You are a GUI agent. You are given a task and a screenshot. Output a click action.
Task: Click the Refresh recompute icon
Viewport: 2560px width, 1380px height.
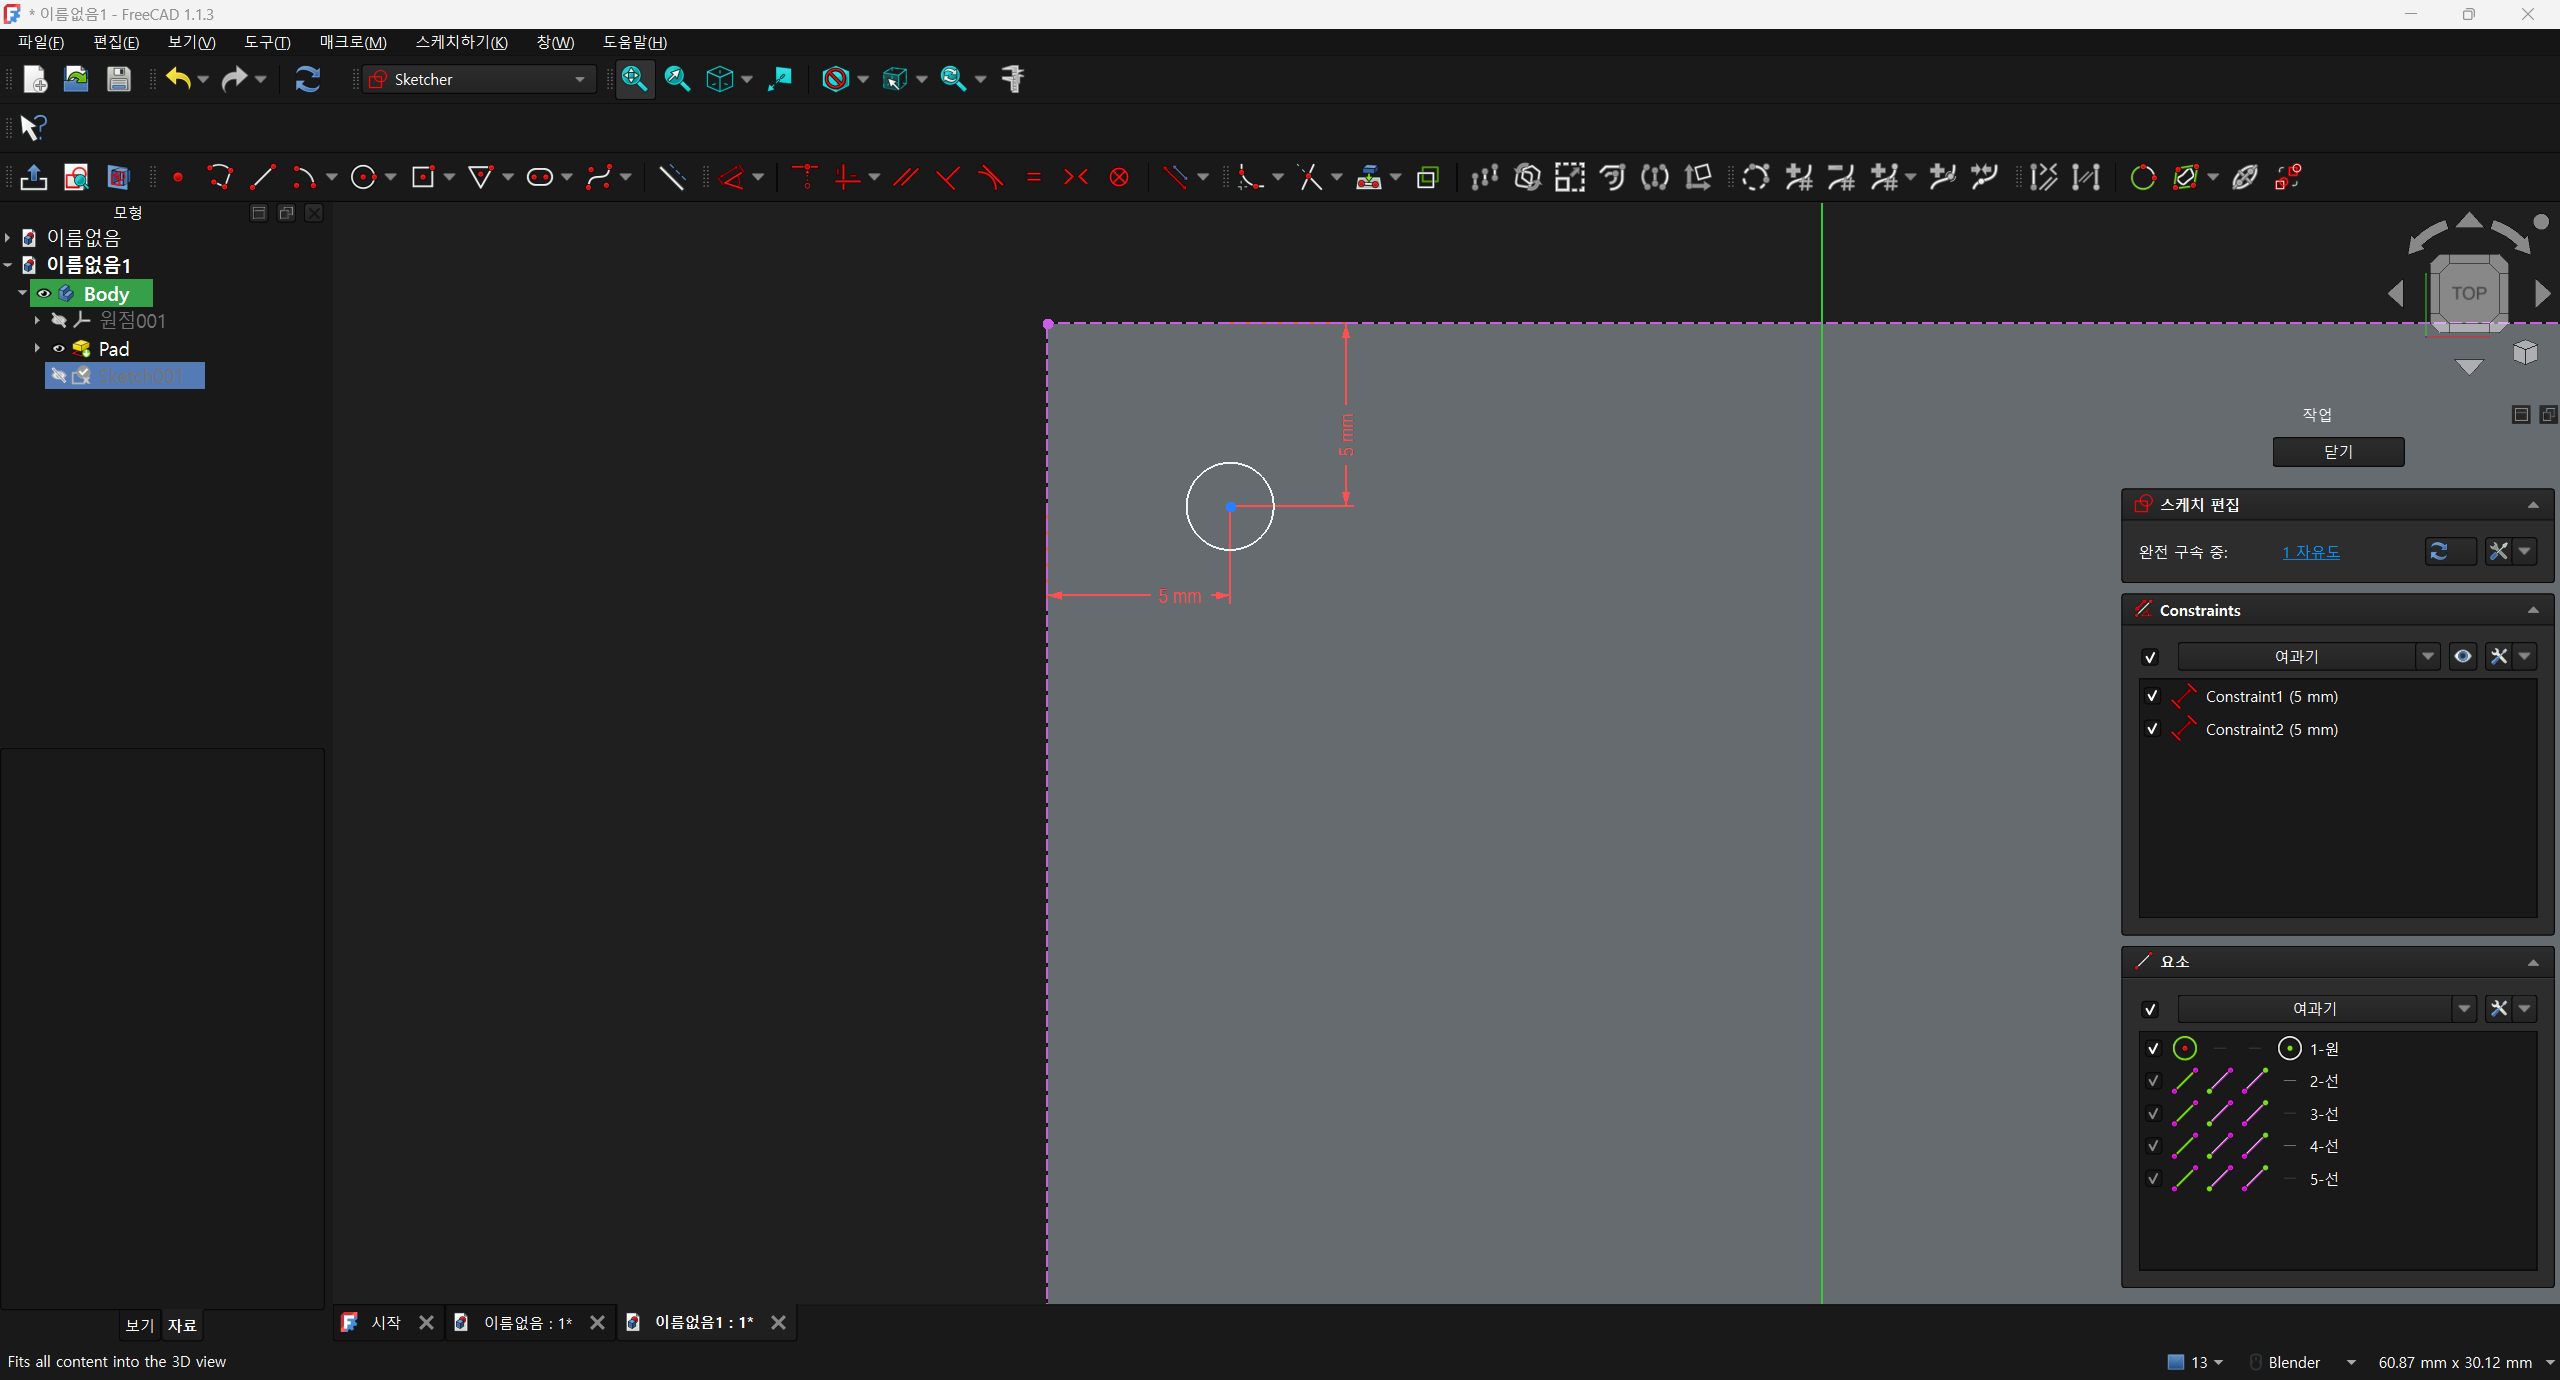click(x=308, y=79)
